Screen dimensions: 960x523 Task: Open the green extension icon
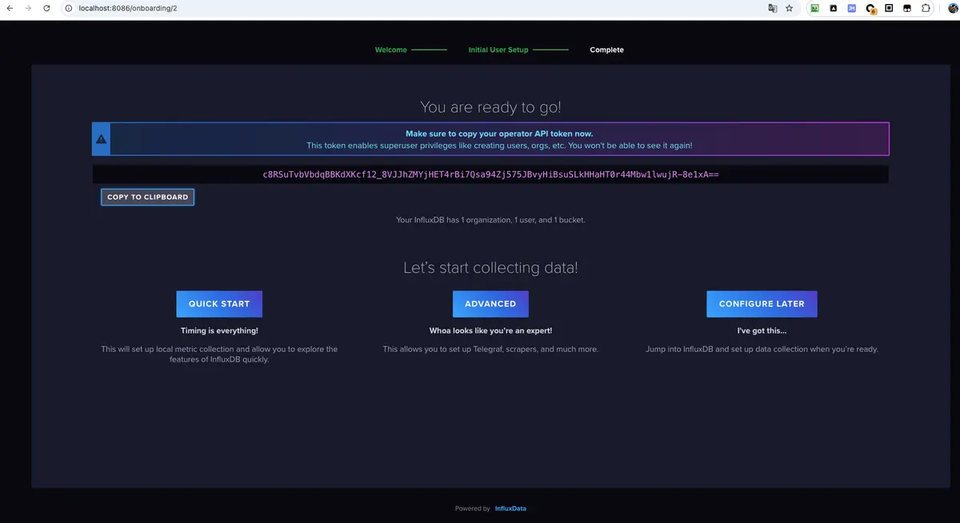coord(815,8)
